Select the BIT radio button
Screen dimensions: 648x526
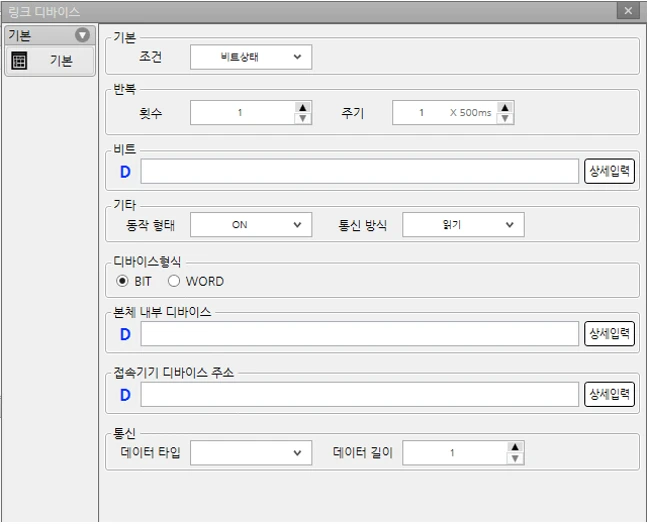click(x=122, y=281)
